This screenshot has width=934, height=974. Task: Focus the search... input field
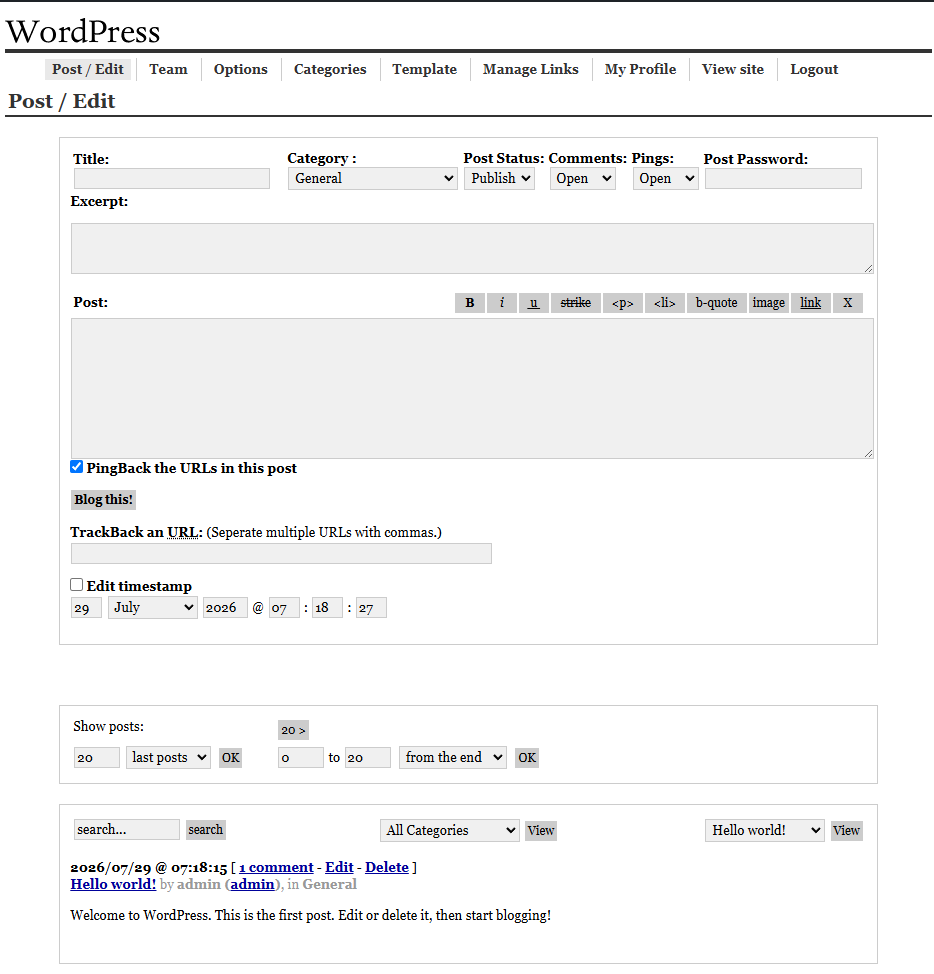click(127, 830)
